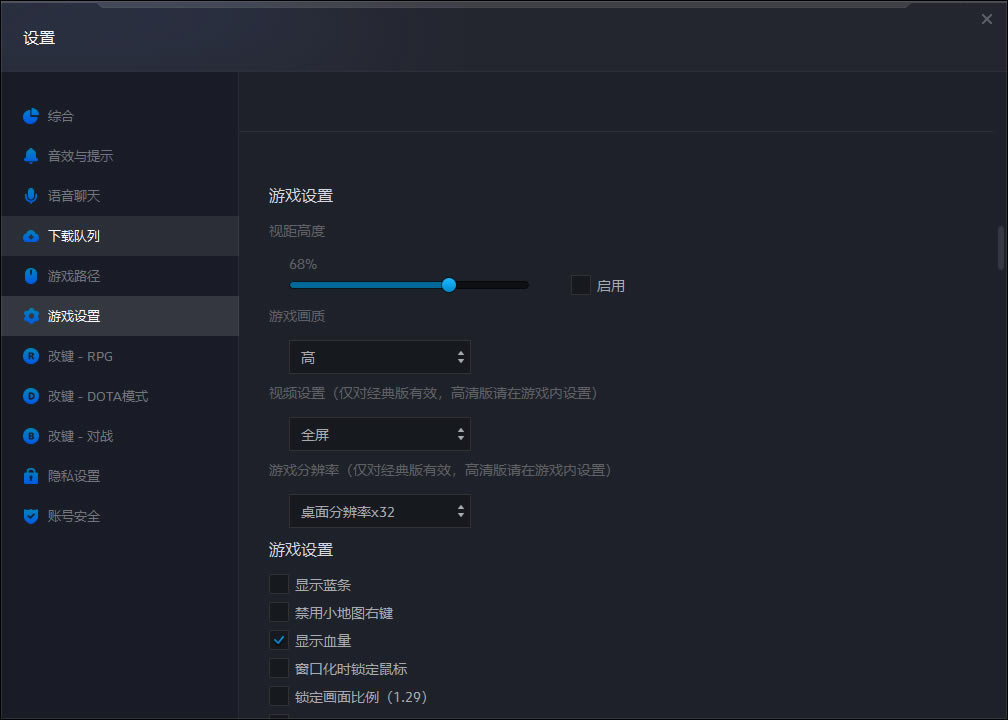Open the 改键 - 对战 settings page

[80, 436]
